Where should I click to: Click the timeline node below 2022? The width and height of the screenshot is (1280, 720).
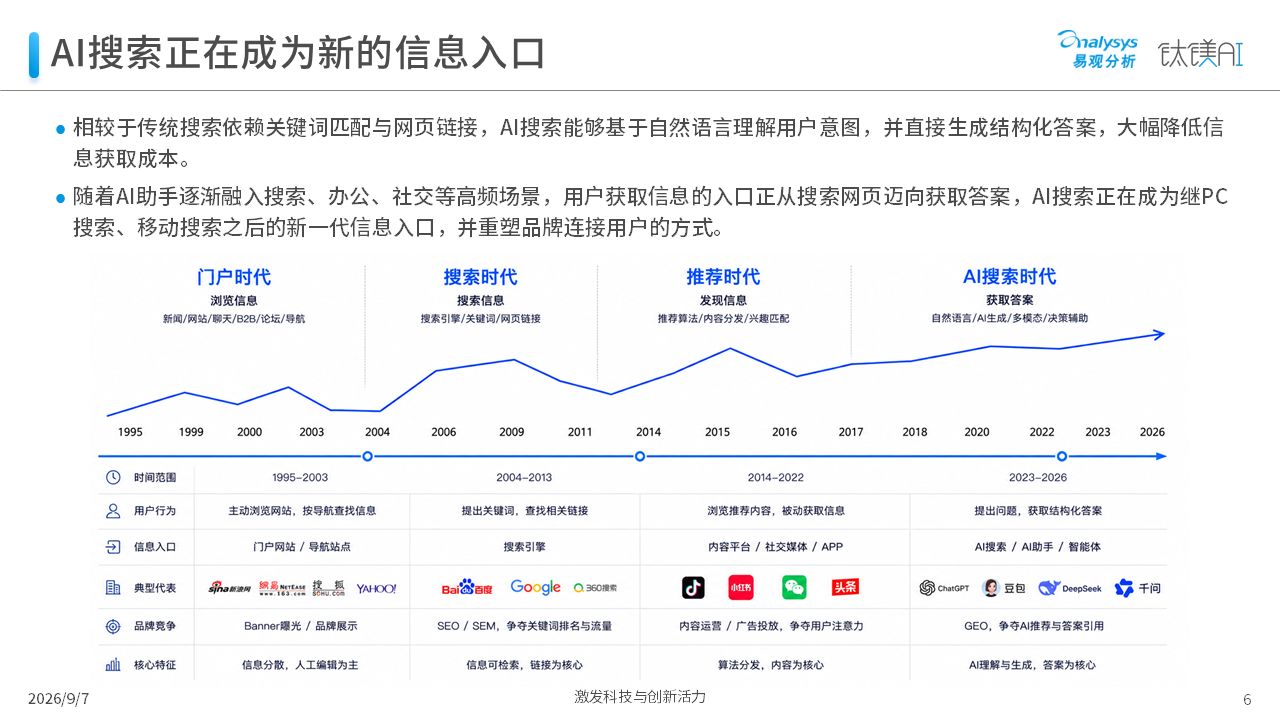(1062, 456)
